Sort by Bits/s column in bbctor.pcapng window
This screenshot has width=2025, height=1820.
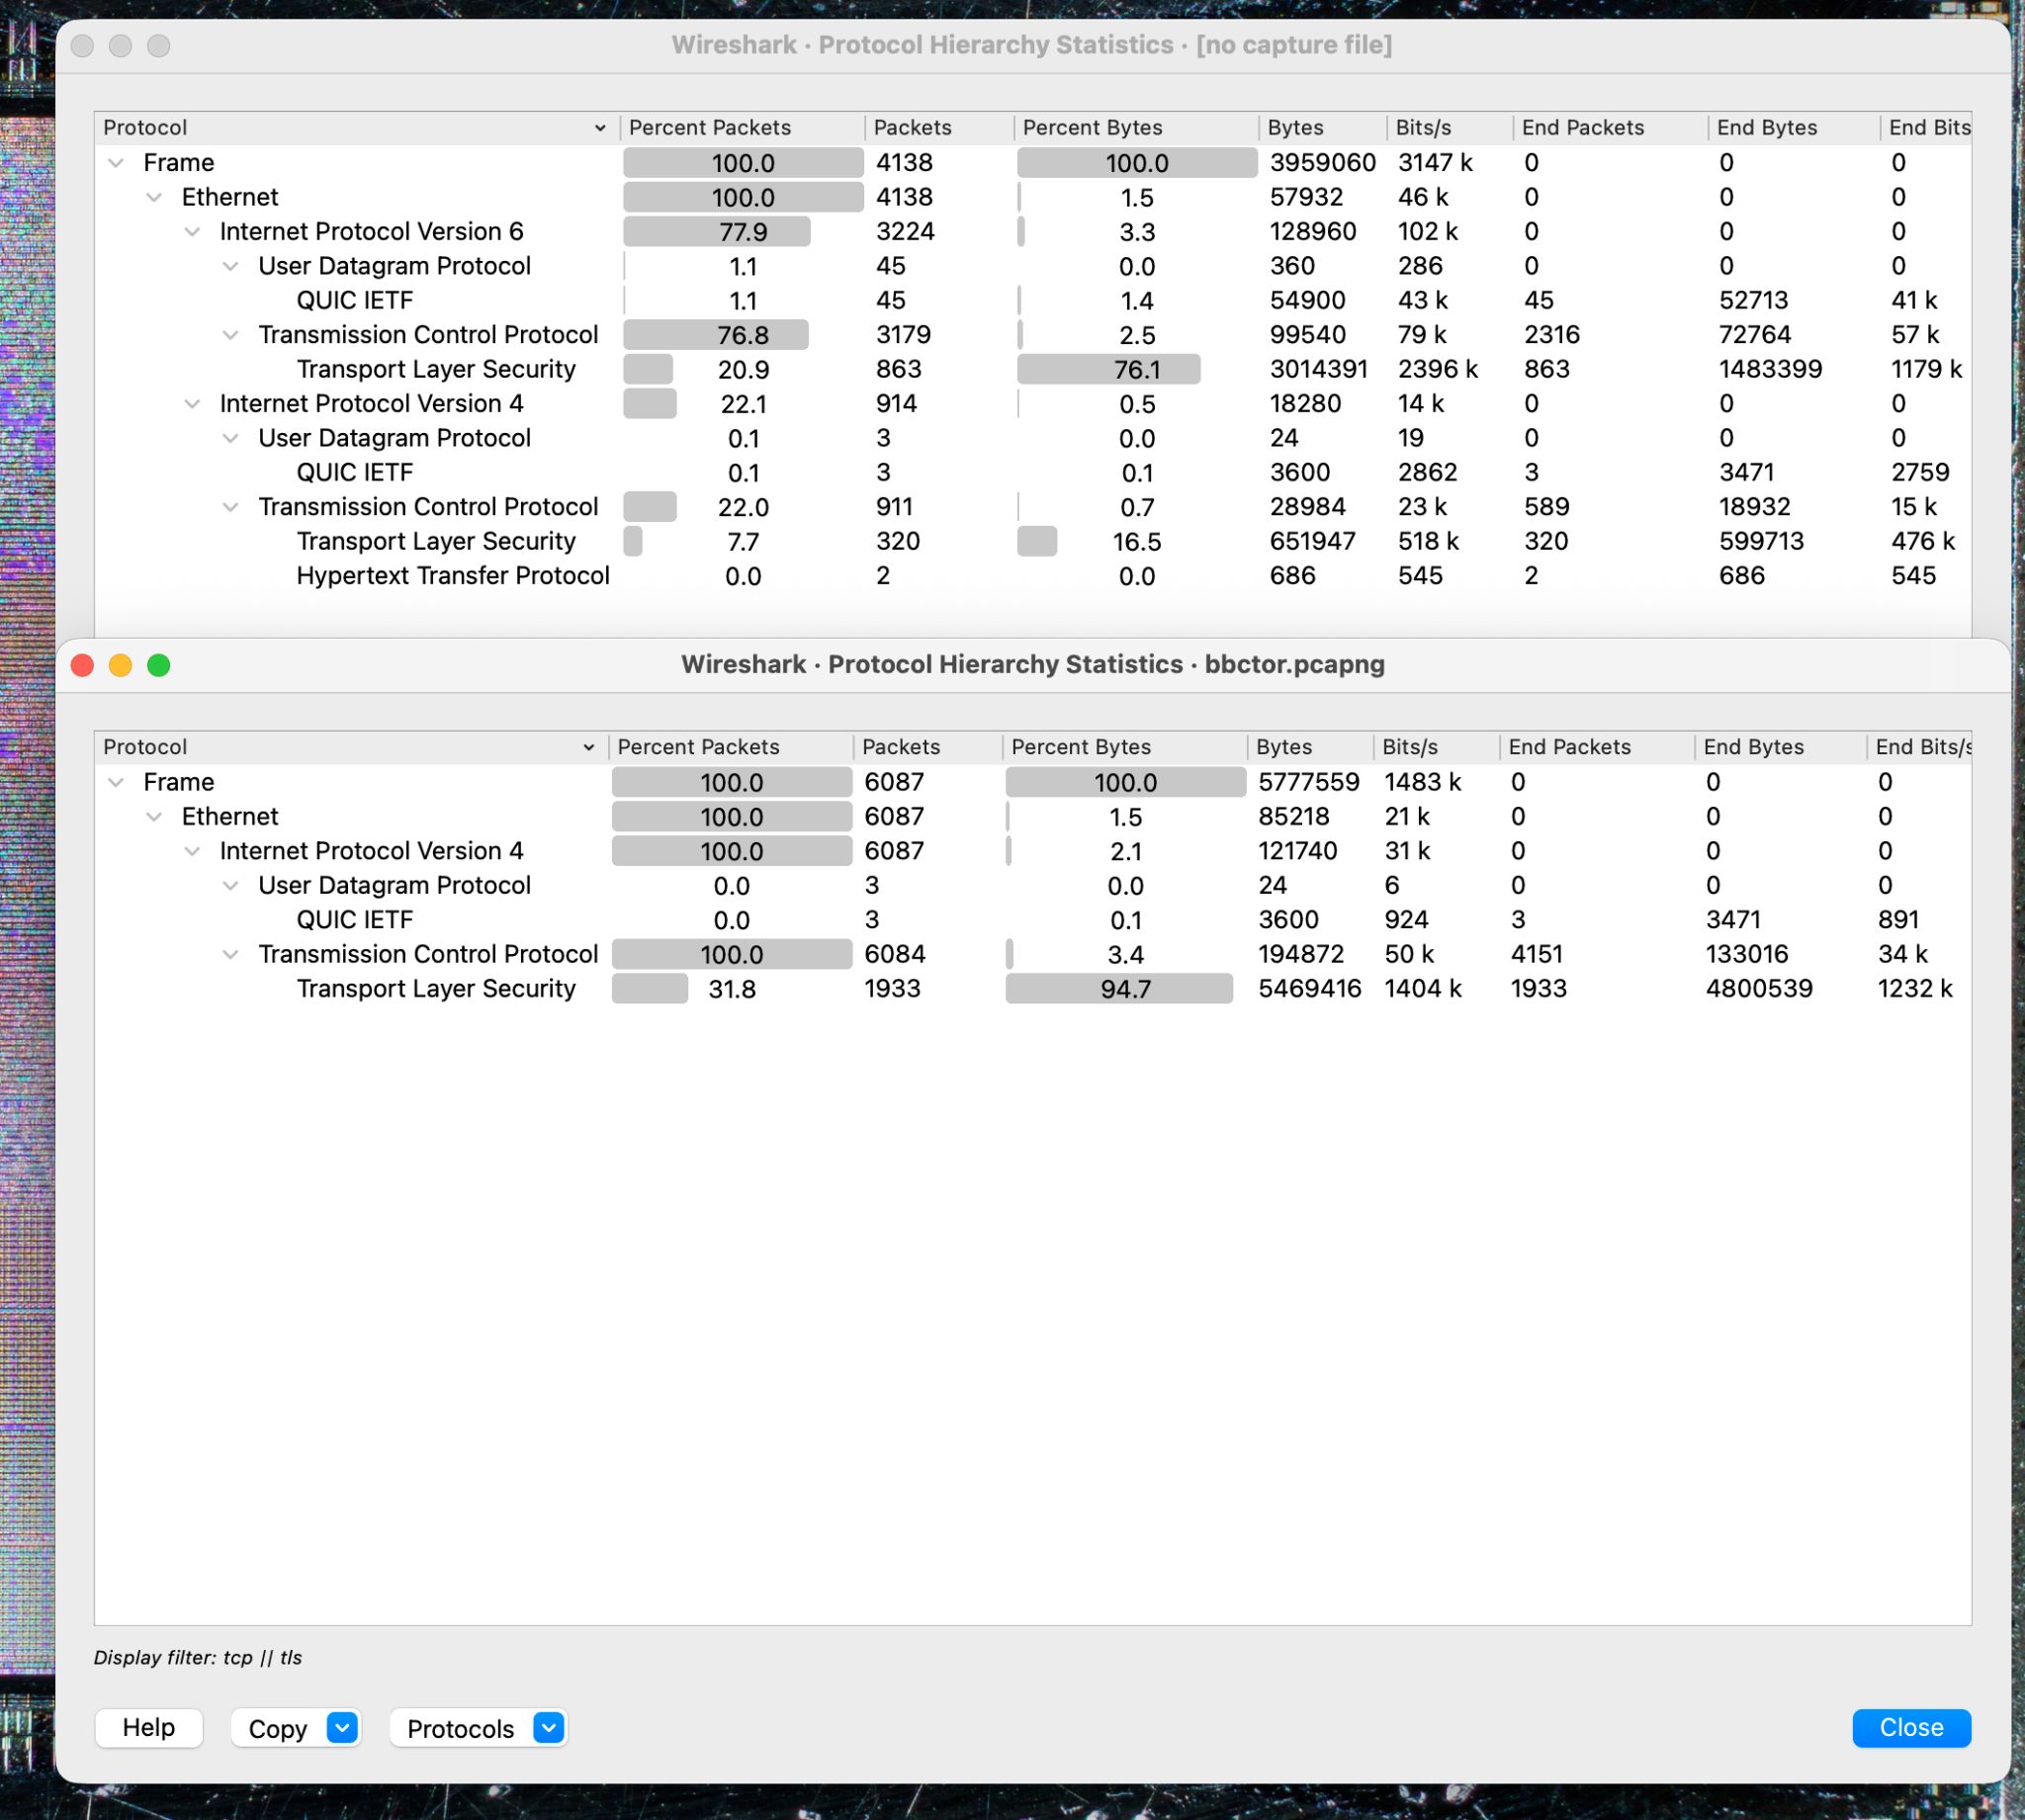1436,747
